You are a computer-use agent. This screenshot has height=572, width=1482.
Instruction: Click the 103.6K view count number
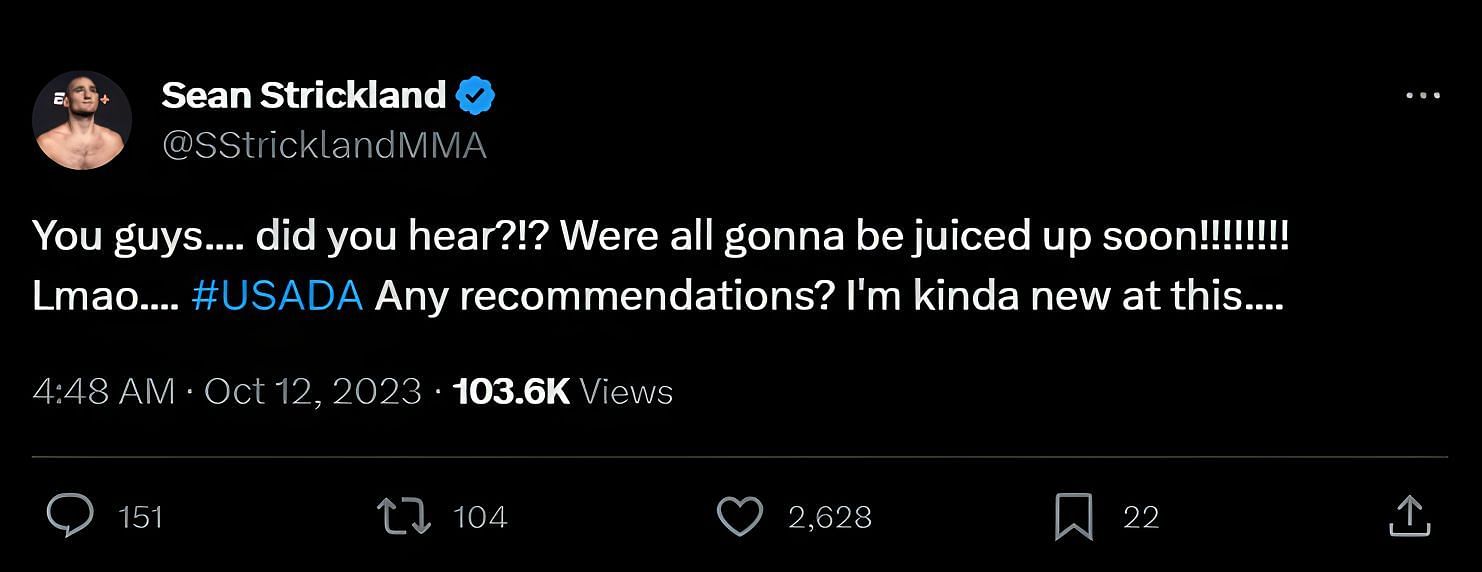click(511, 391)
